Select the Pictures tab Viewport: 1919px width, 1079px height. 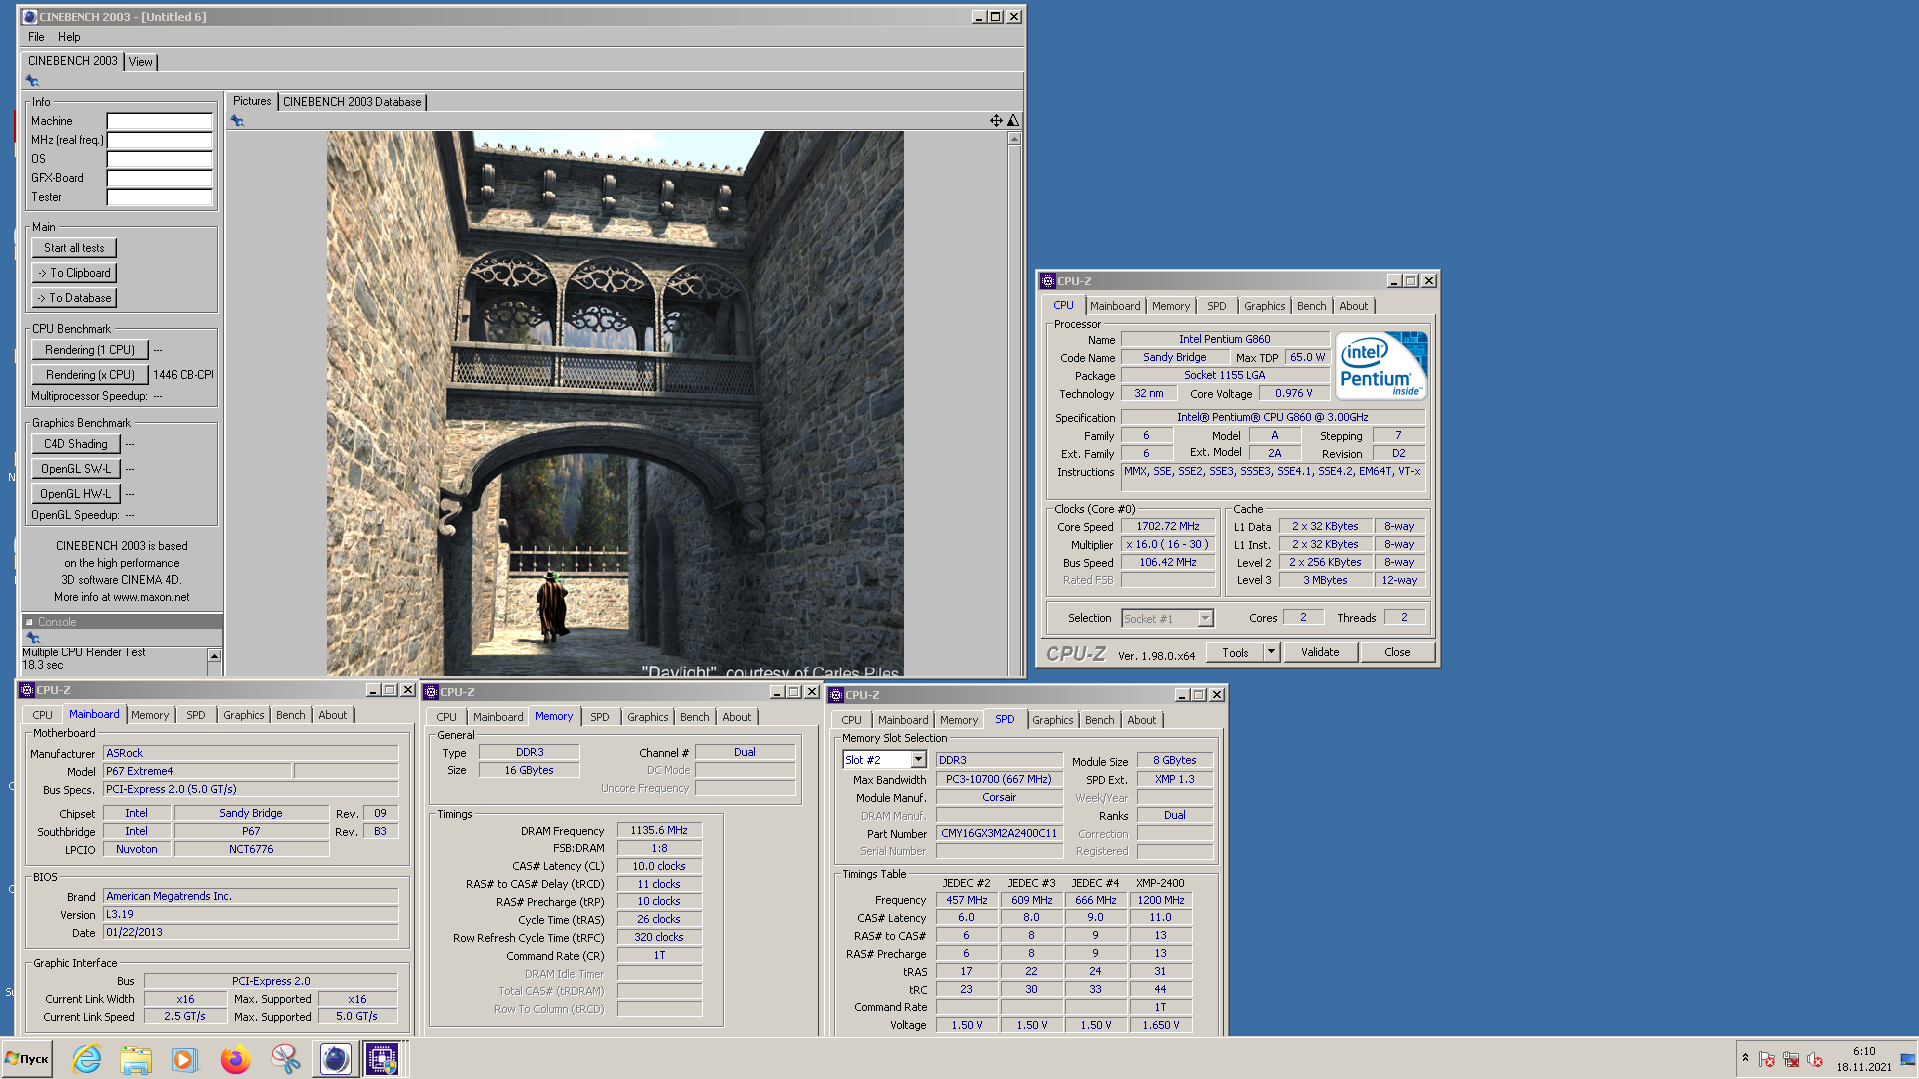[x=252, y=101]
